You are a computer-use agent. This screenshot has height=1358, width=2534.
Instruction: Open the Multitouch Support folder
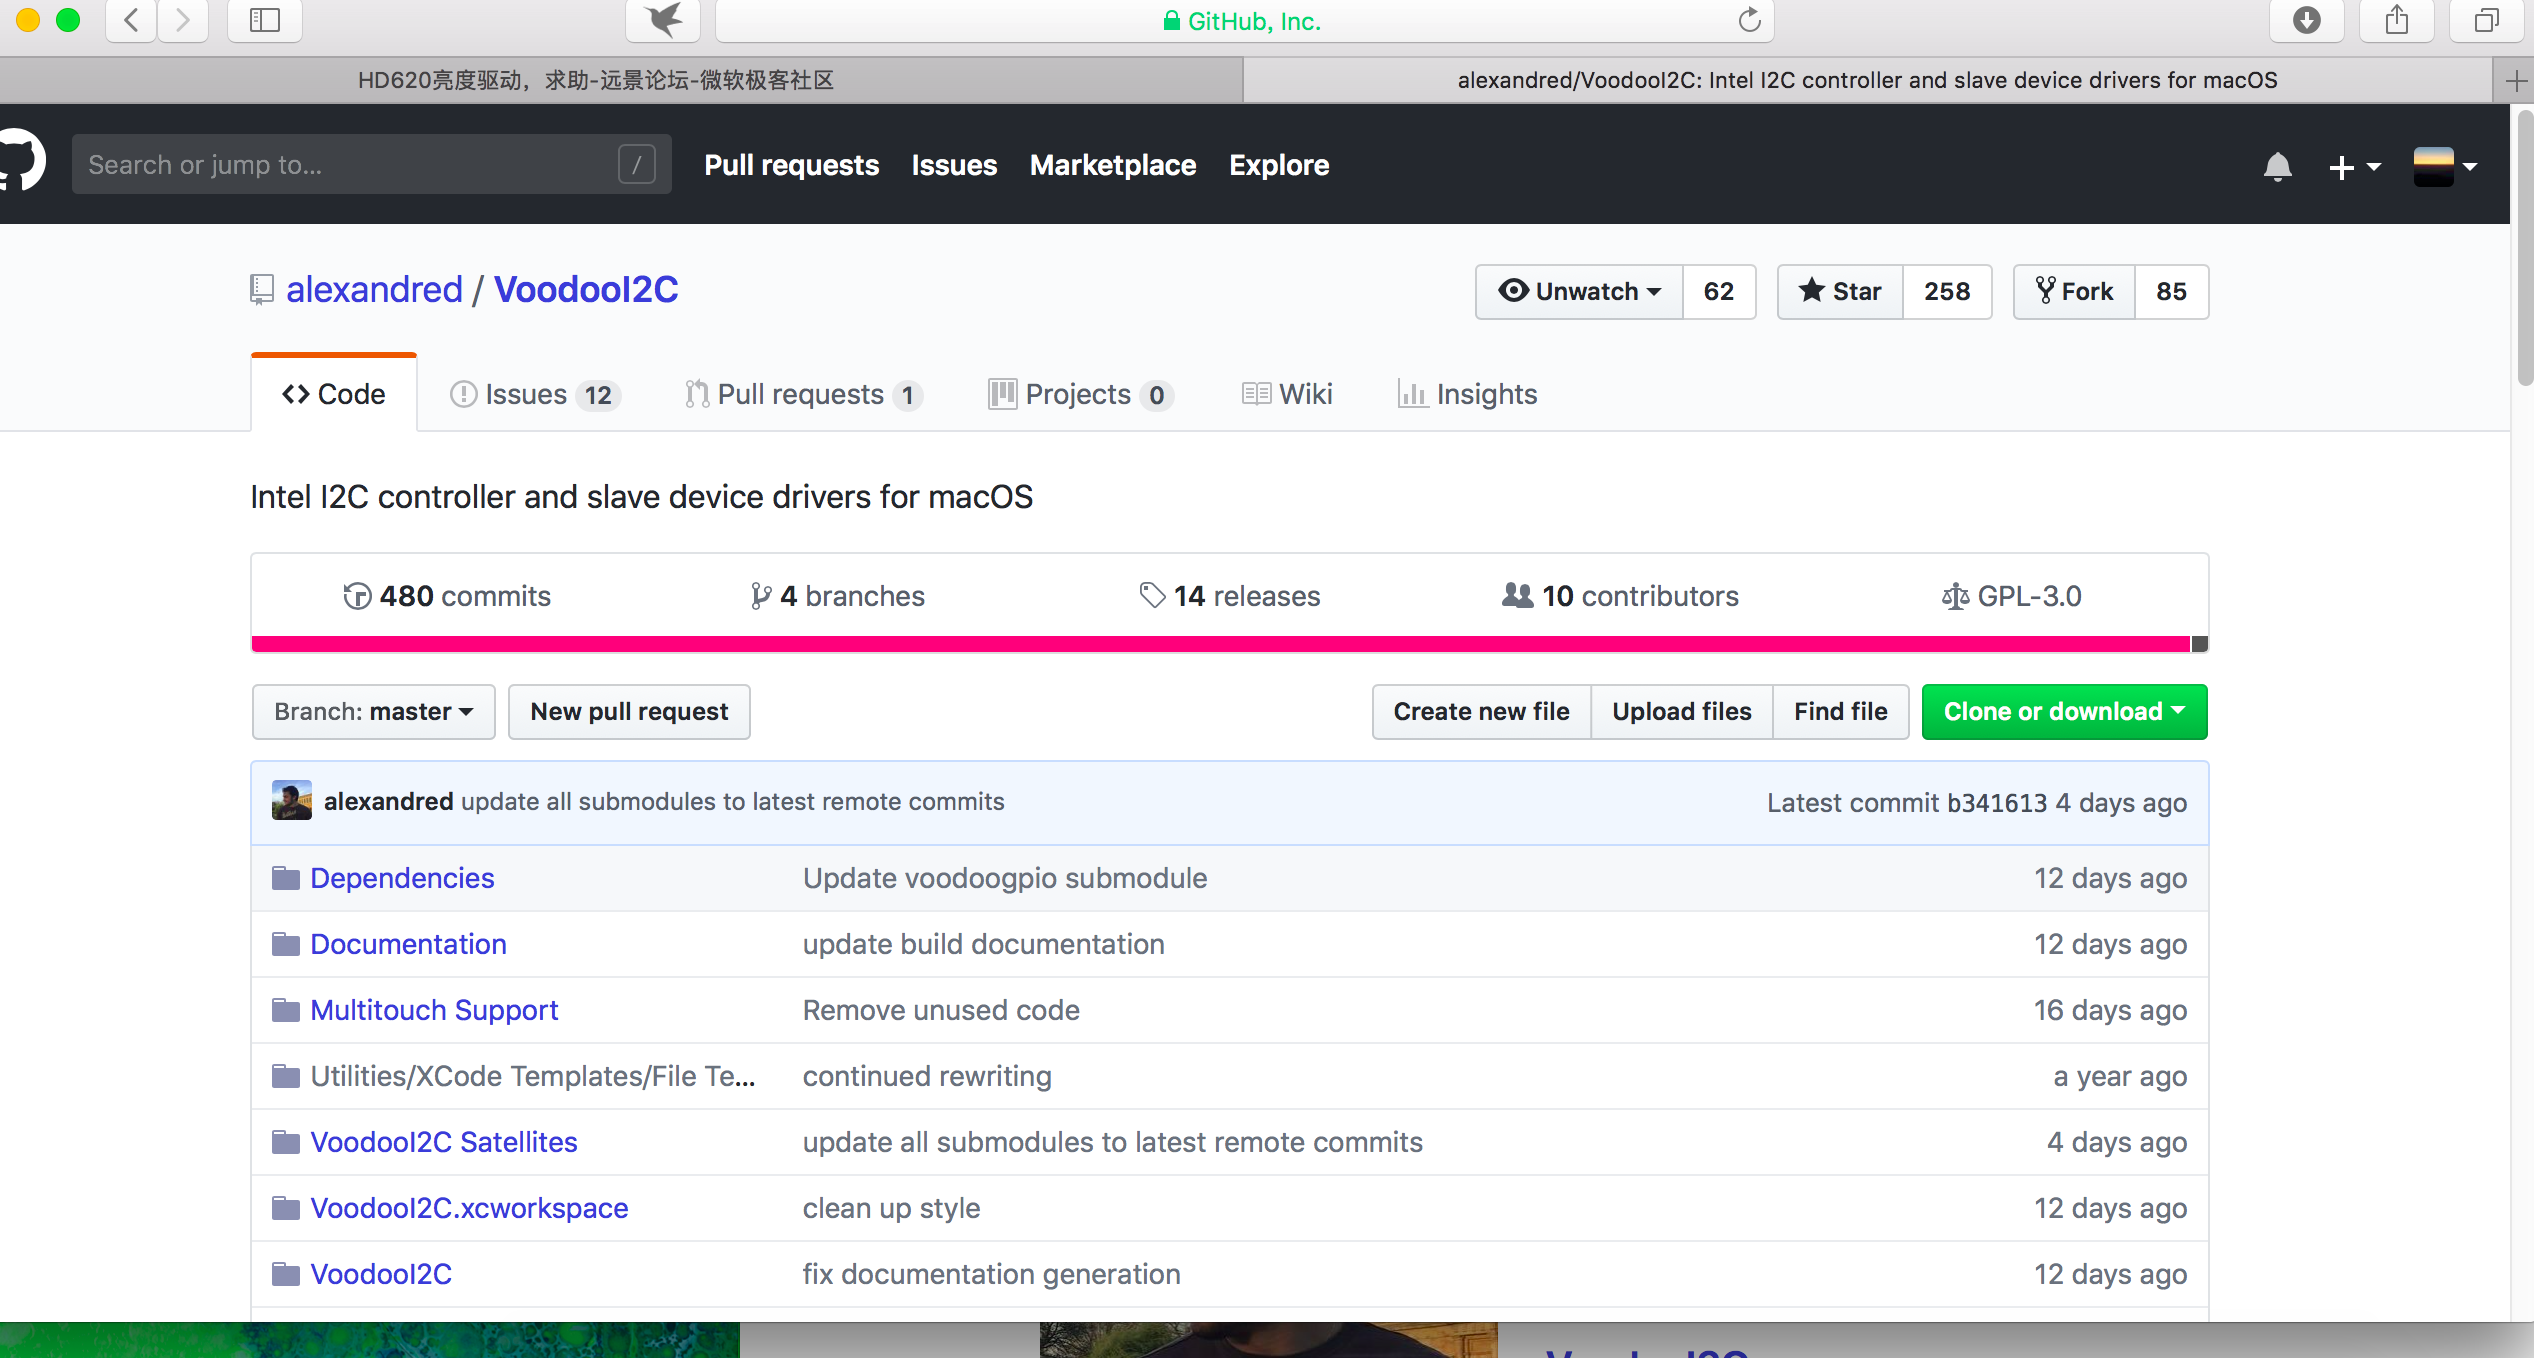[434, 1010]
